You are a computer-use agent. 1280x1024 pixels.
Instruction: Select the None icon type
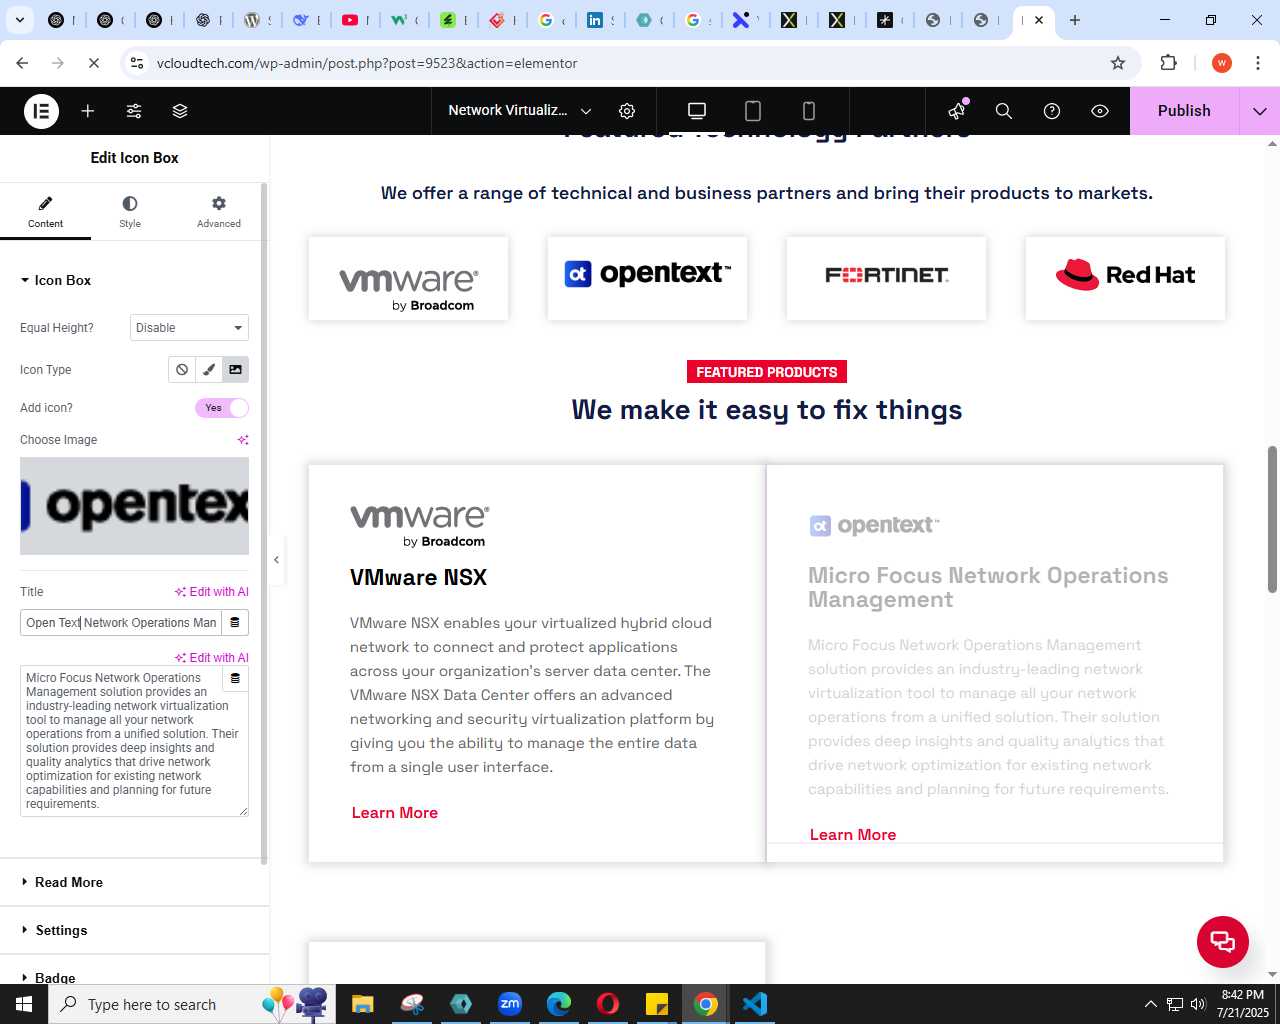(182, 370)
